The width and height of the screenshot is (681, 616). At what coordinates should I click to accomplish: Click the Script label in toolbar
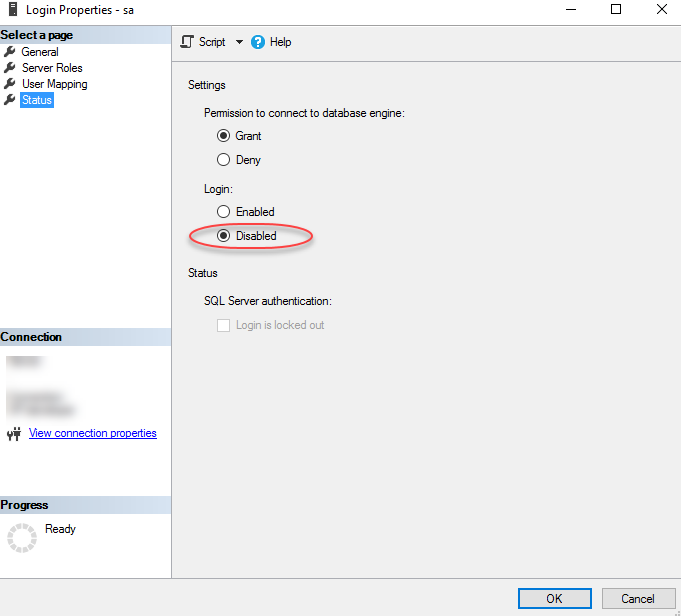point(212,42)
